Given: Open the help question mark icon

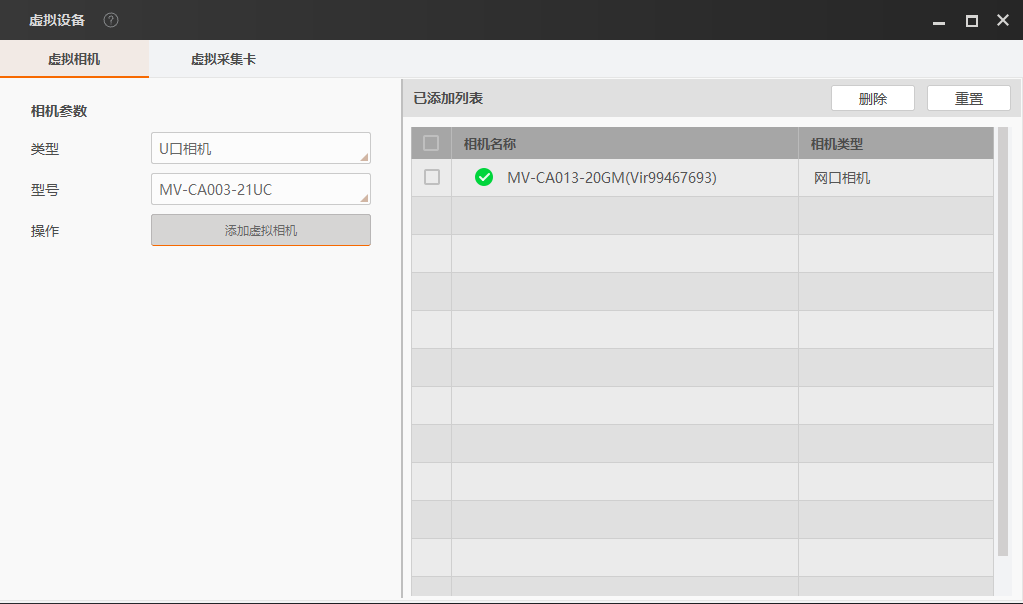Looking at the screenshot, I should click(x=111, y=20).
